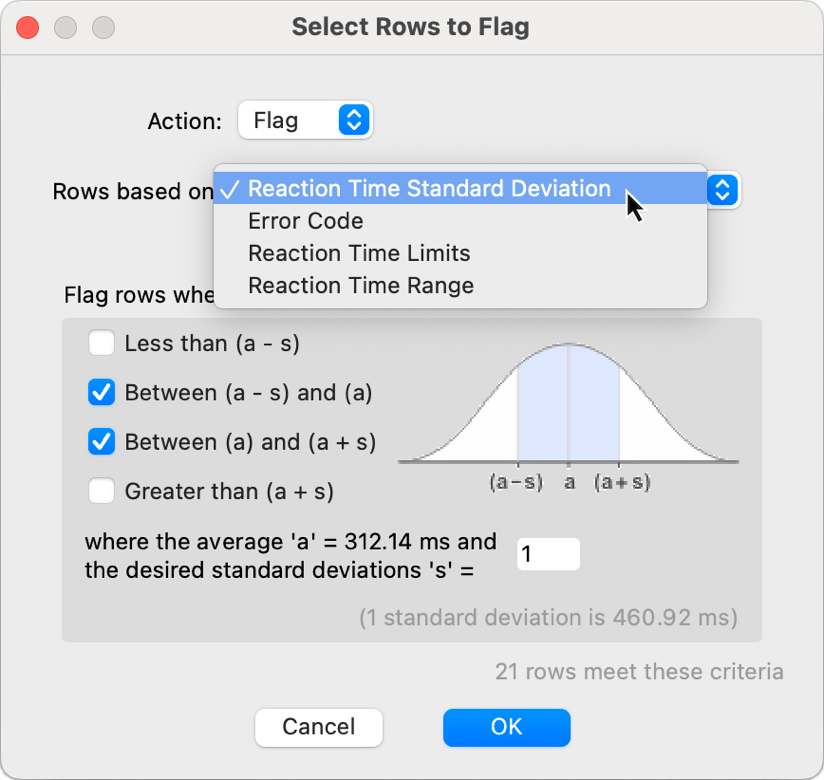Select Reaction Time Range option
The width and height of the screenshot is (824, 780).
(360, 286)
